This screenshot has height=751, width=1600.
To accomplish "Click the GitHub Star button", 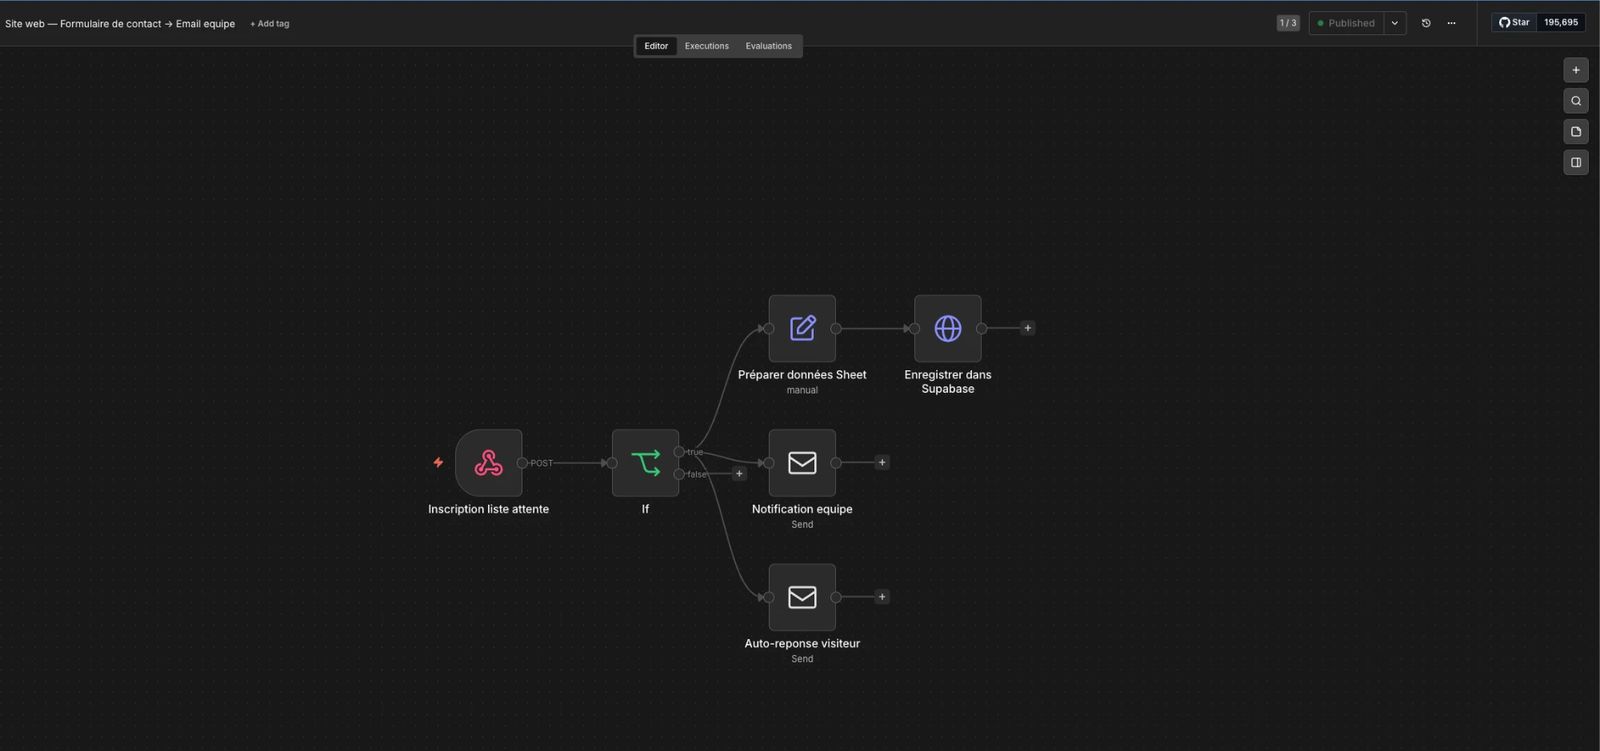I will [1514, 22].
